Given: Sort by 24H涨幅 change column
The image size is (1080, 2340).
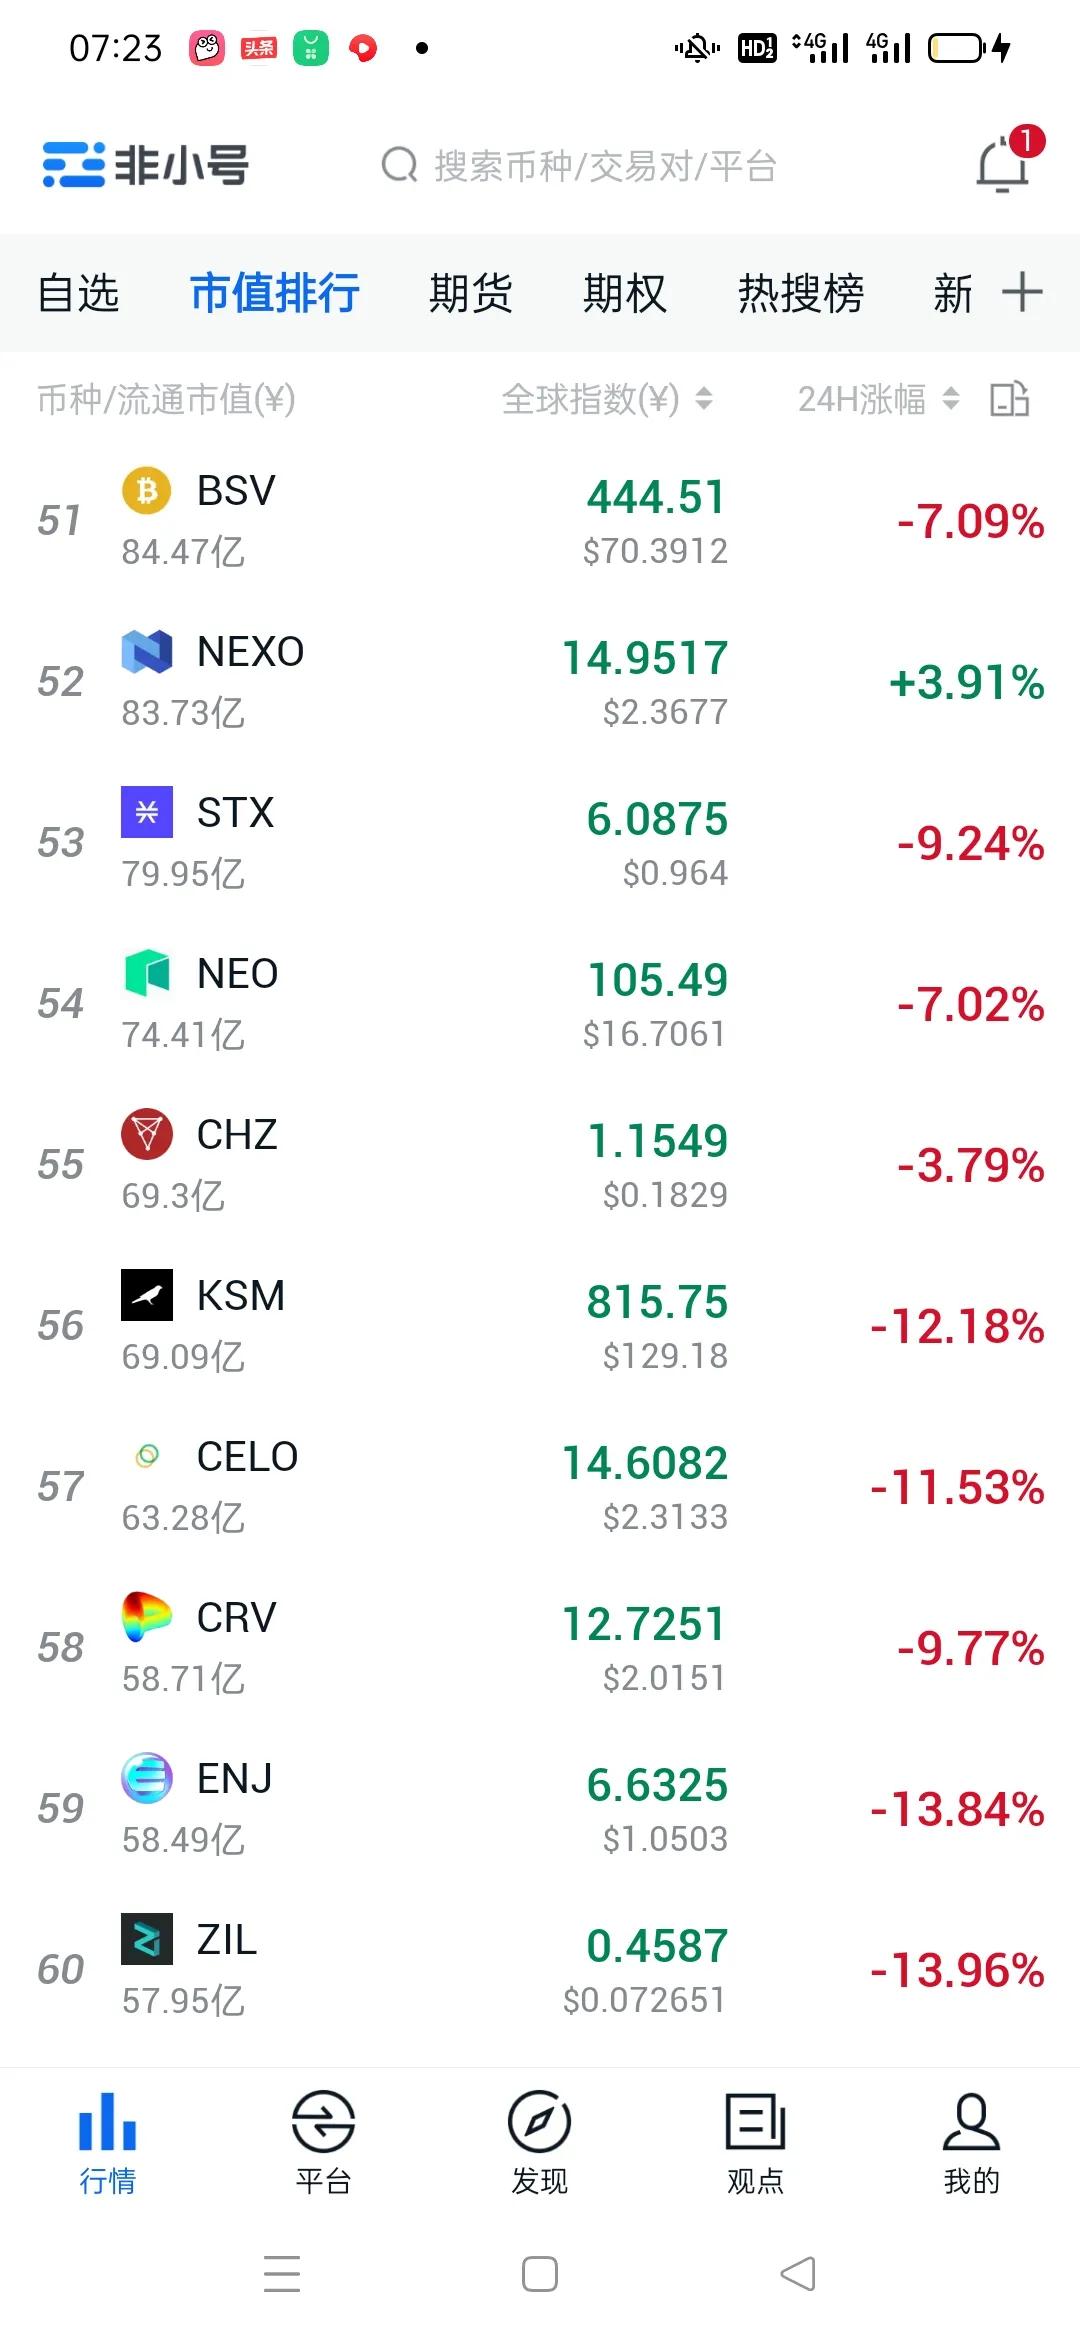Looking at the screenshot, I should [877, 399].
